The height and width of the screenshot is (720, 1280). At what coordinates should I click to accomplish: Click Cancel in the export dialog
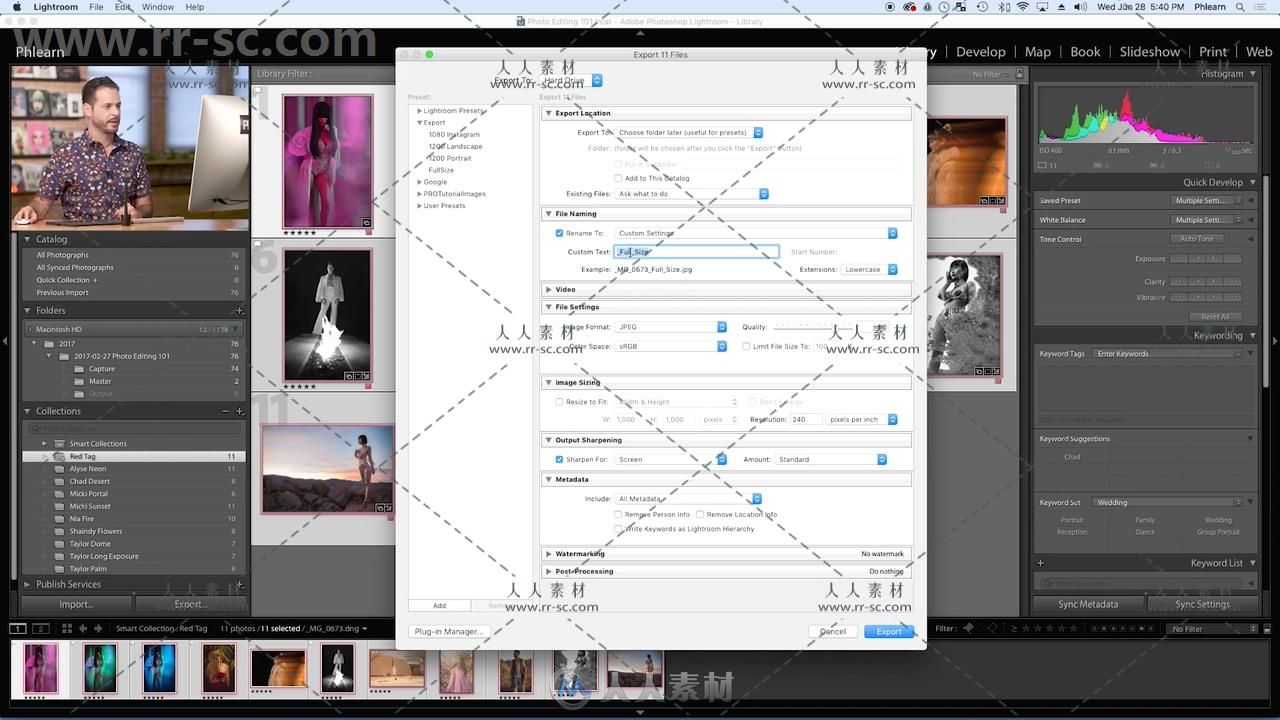click(x=832, y=631)
